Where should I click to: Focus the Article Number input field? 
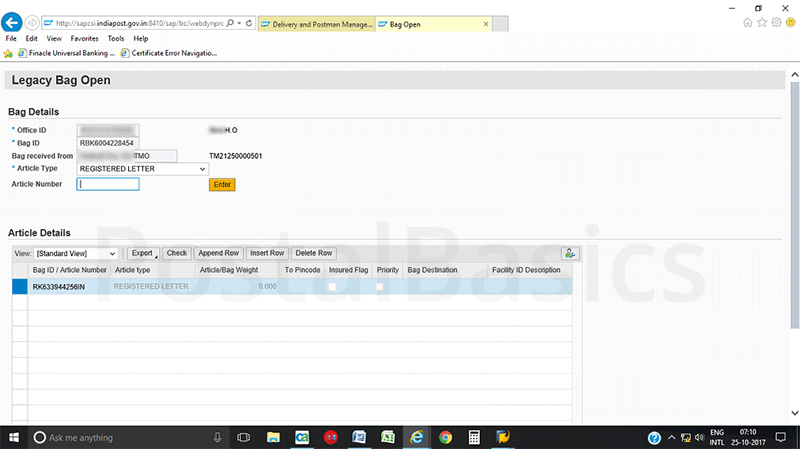109,184
